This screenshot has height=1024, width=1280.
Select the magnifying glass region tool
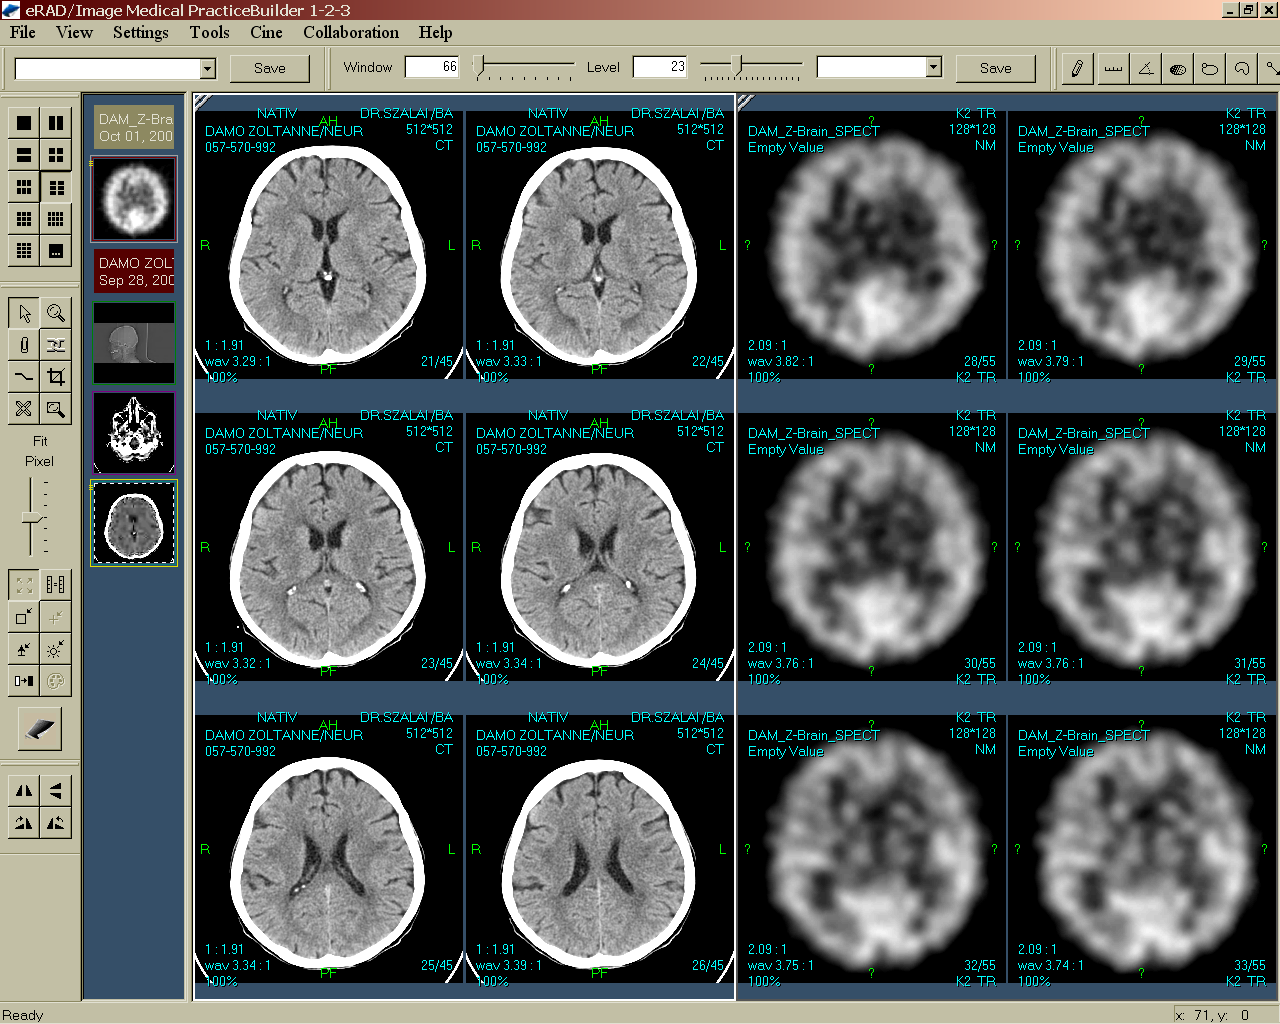[x=56, y=409]
